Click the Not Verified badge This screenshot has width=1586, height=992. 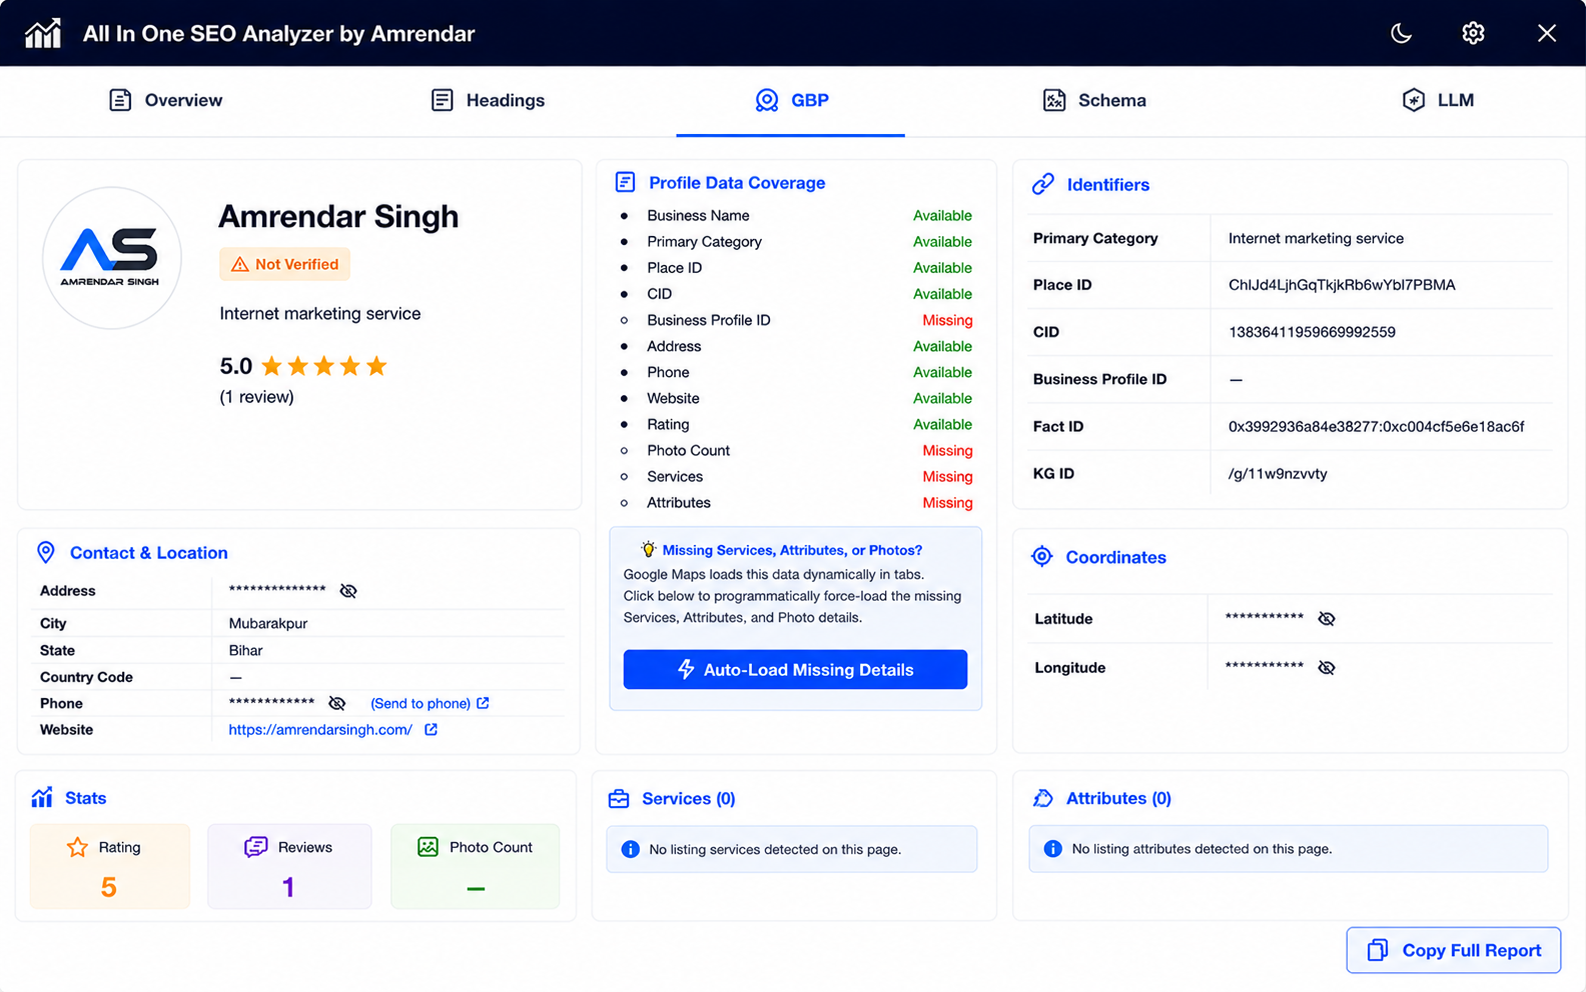click(x=285, y=264)
